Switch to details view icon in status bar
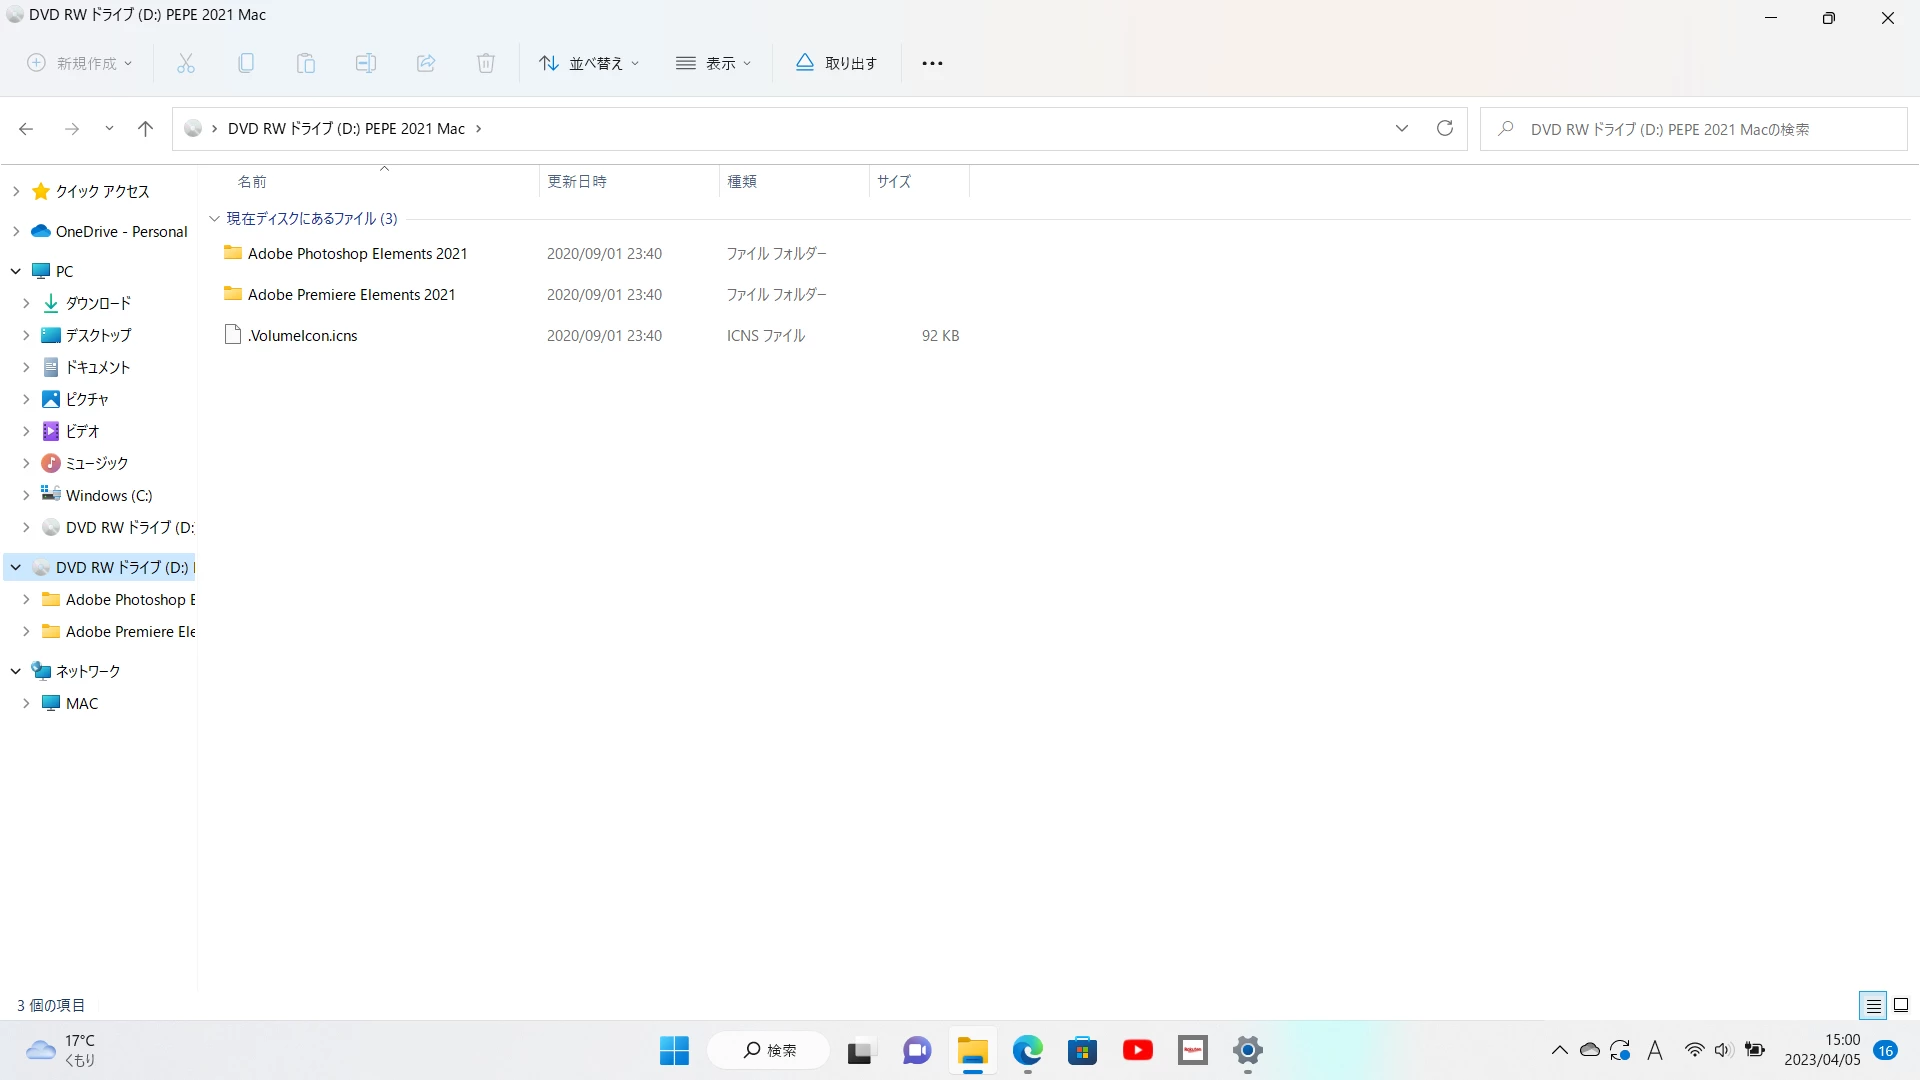This screenshot has height=1080, width=1920. click(x=1873, y=1005)
